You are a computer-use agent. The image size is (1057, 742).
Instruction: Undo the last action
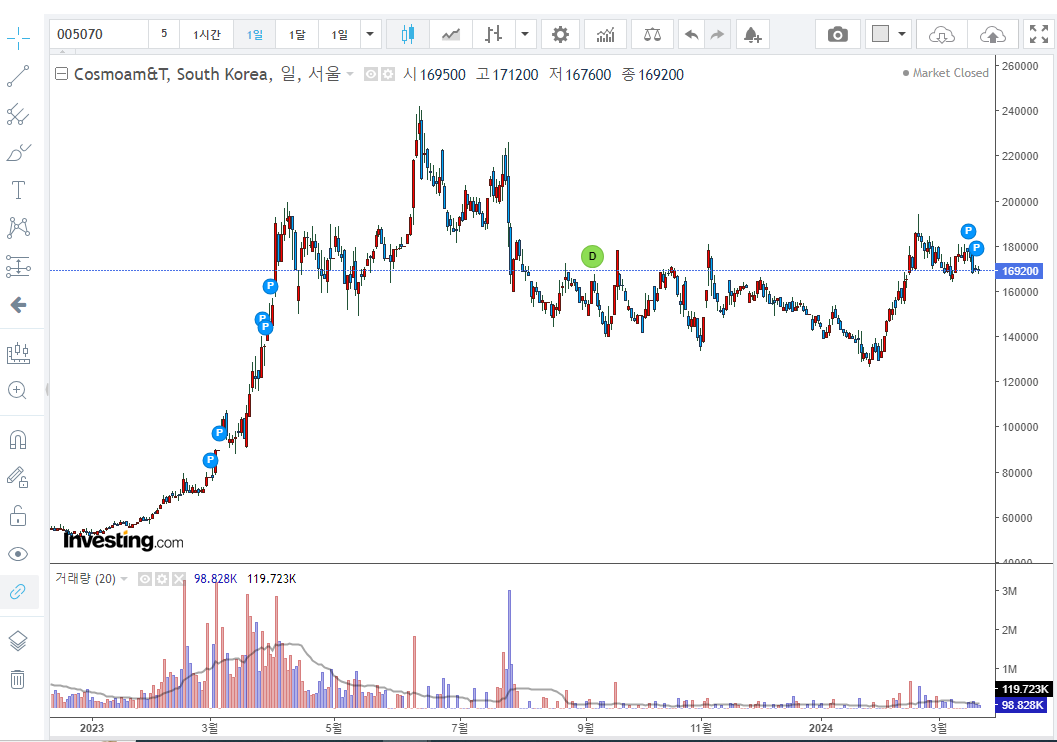pos(692,34)
